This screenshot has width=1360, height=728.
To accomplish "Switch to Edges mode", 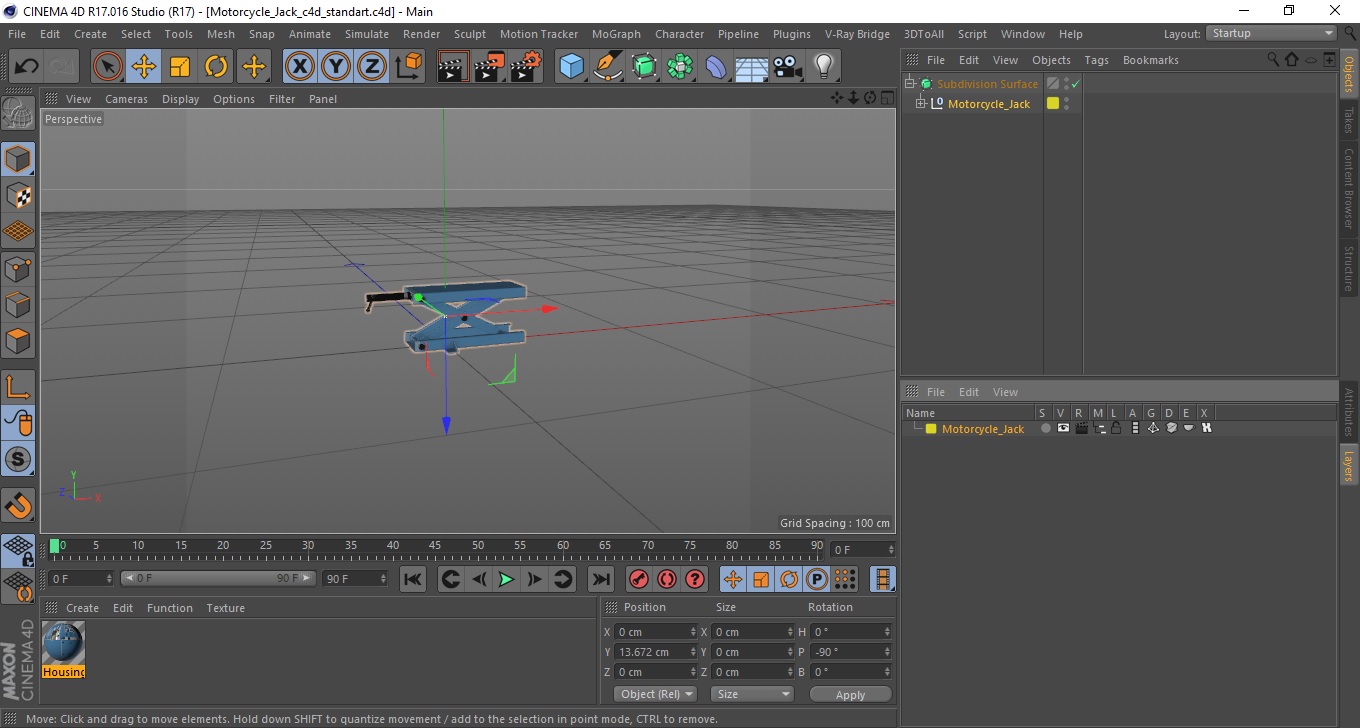I will [18, 304].
